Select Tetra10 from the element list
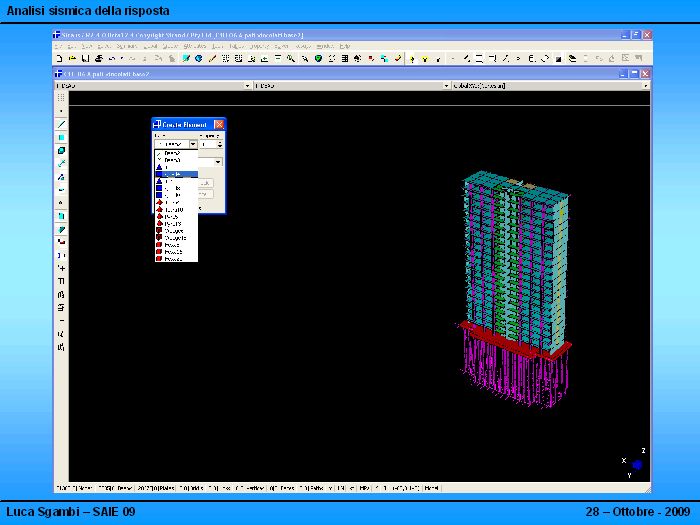The height and width of the screenshot is (525, 700). tap(173, 209)
